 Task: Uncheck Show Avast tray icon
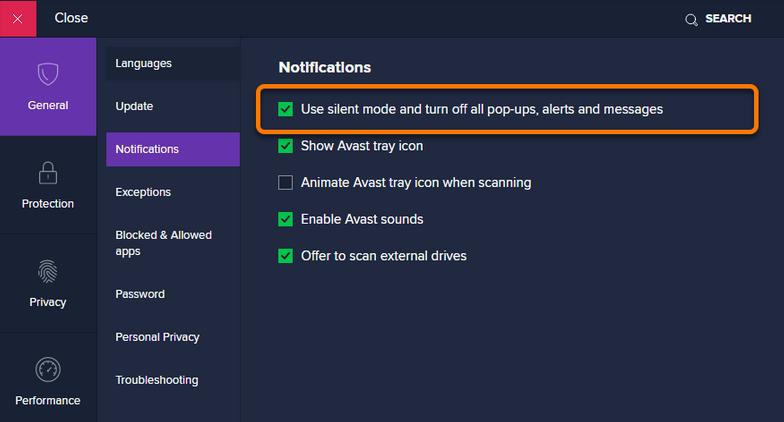coord(286,146)
